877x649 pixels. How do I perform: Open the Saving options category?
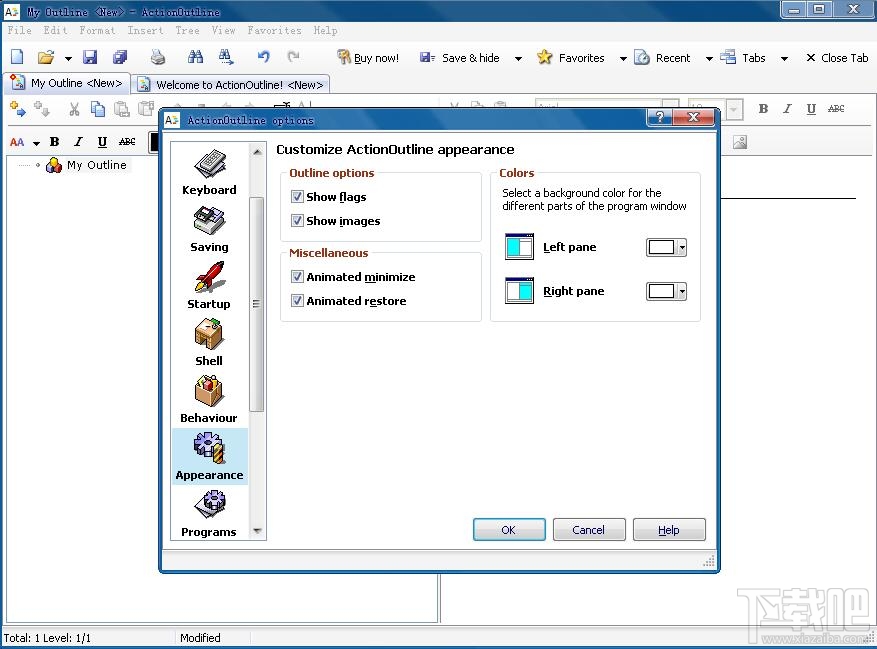[209, 229]
